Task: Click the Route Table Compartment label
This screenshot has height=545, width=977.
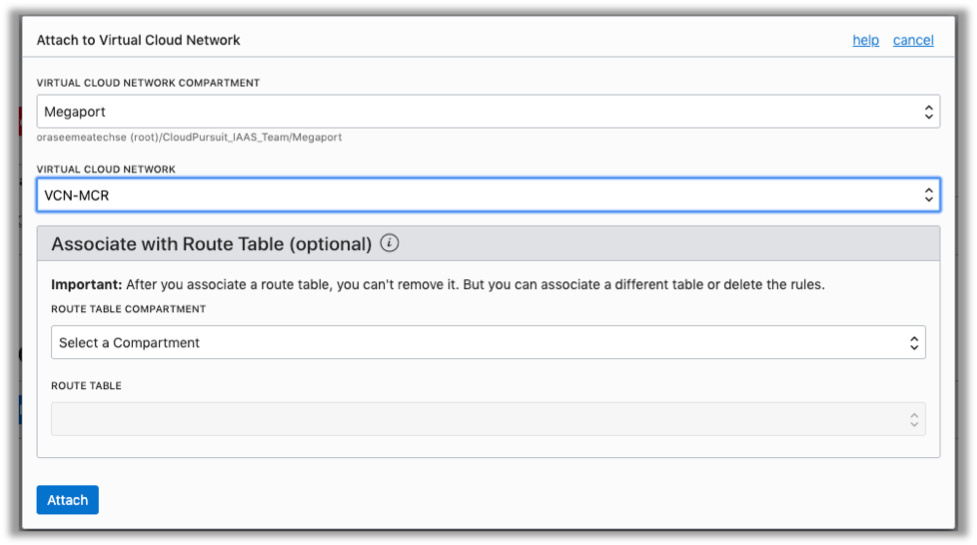Action: (x=129, y=309)
